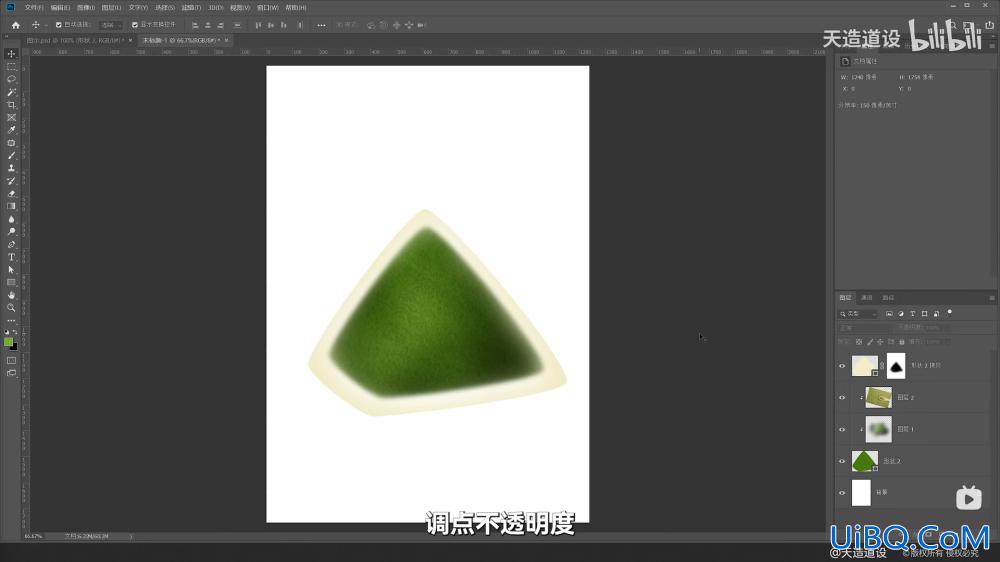Select the Zoom tool
Viewport: 1000px width, 562px height.
click(x=11, y=308)
